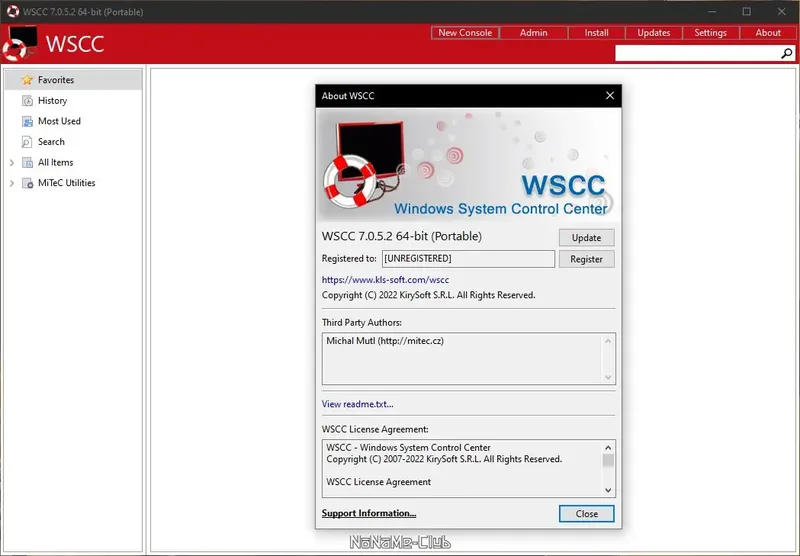The image size is (800, 556).
Task: Open the Install menu
Action: pos(596,33)
